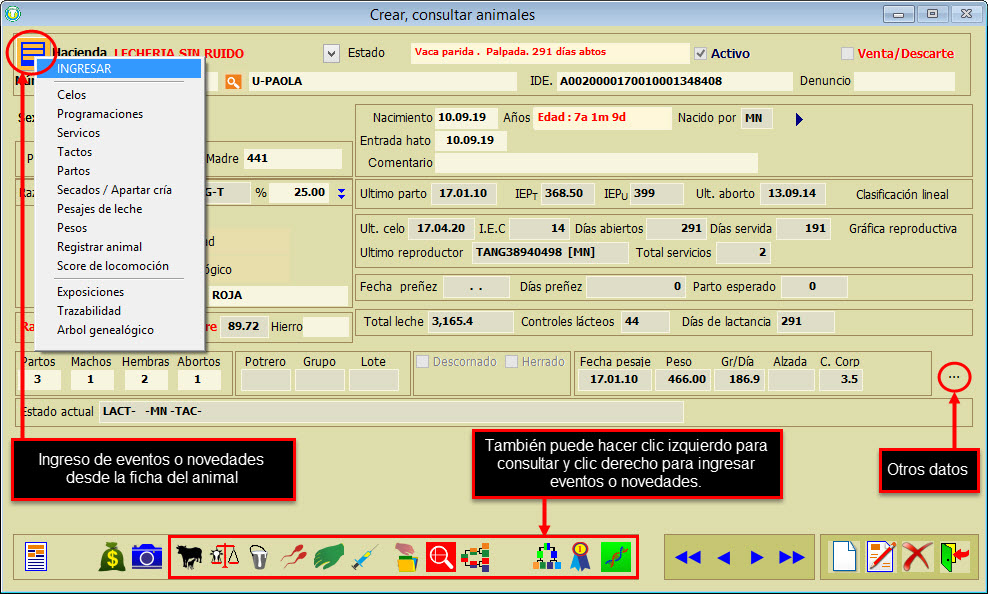Select Pesajes de leche from menu
Viewport: 988px width, 594px height.
pyautogui.click(x=99, y=209)
